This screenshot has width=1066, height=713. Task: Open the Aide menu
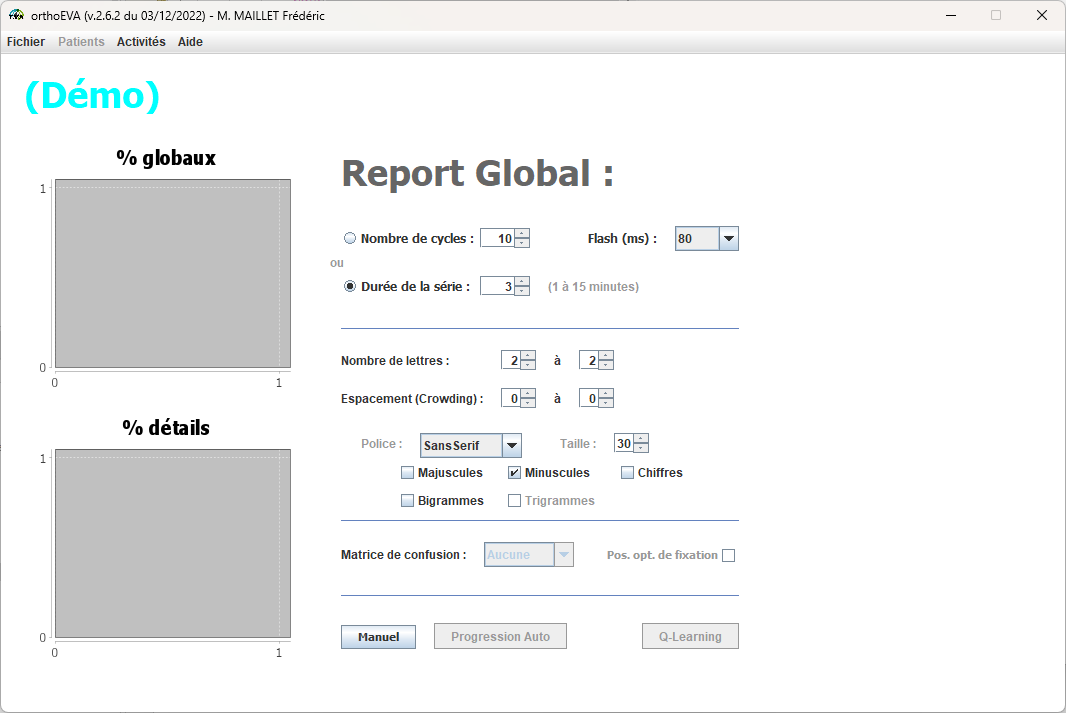(x=190, y=42)
